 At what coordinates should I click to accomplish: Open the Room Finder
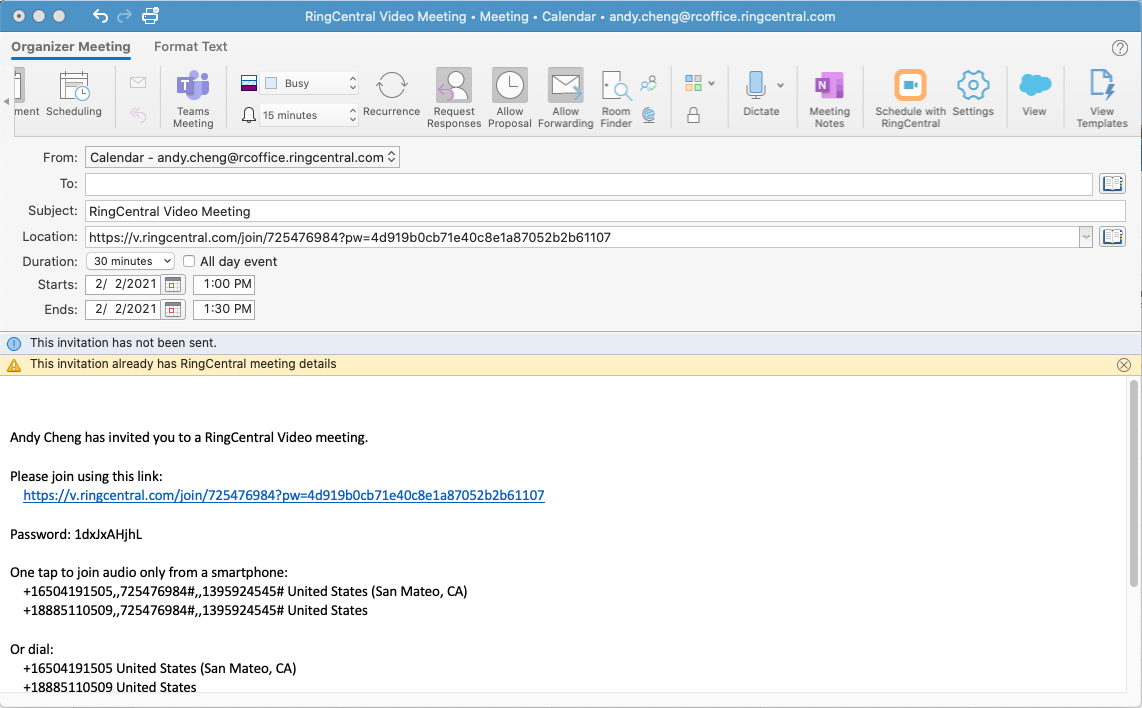(x=616, y=98)
